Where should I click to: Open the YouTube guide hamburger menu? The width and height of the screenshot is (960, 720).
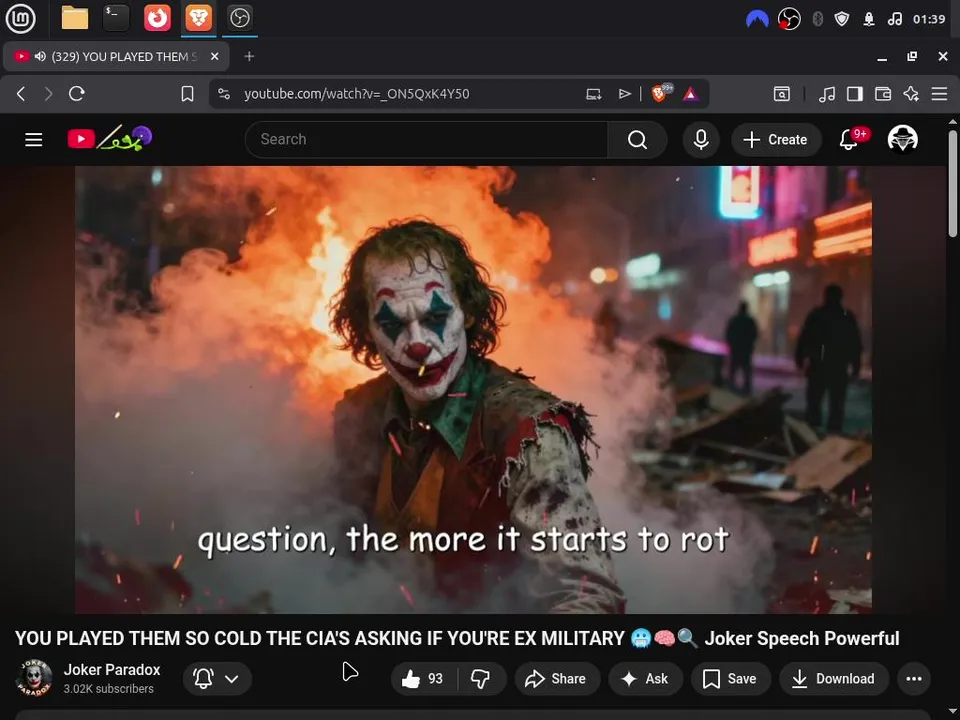[34, 140]
